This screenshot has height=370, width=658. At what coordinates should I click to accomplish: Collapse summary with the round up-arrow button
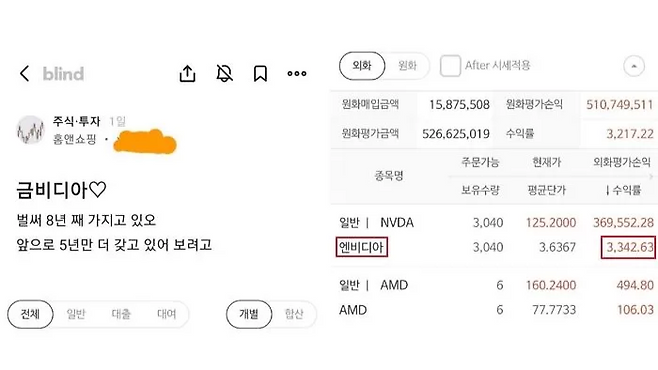pos(634,66)
